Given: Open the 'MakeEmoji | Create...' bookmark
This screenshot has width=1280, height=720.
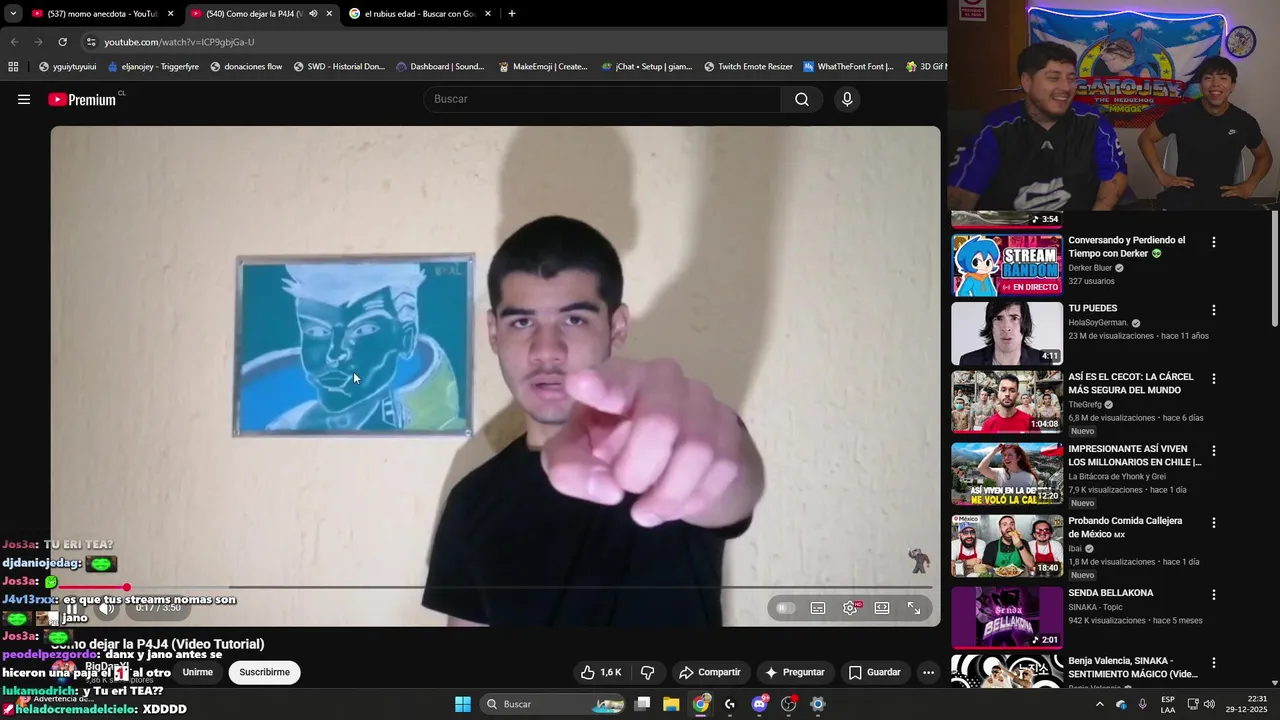Looking at the screenshot, I should tap(542, 67).
